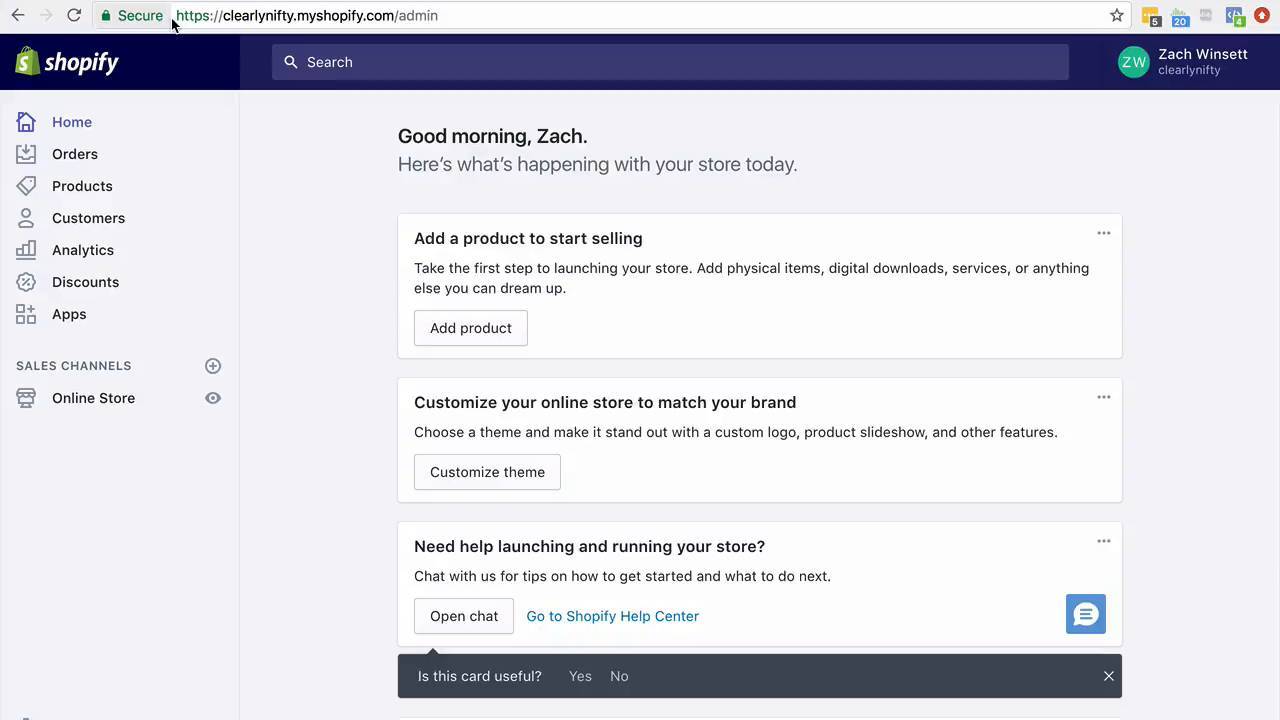Dismiss the card feedback bar
The height and width of the screenshot is (720, 1280).
point(1108,676)
